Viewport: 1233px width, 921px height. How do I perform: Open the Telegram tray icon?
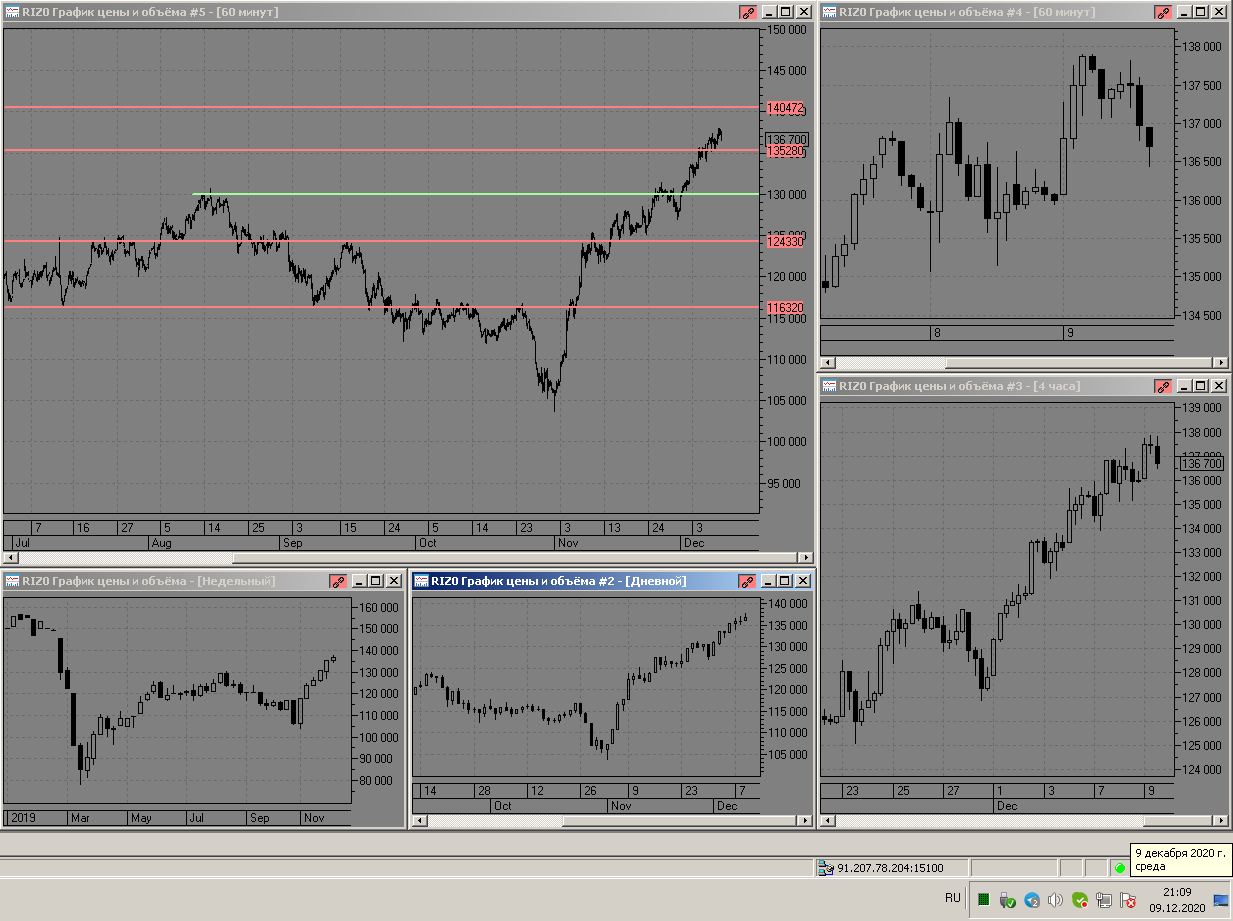(1032, 900)
